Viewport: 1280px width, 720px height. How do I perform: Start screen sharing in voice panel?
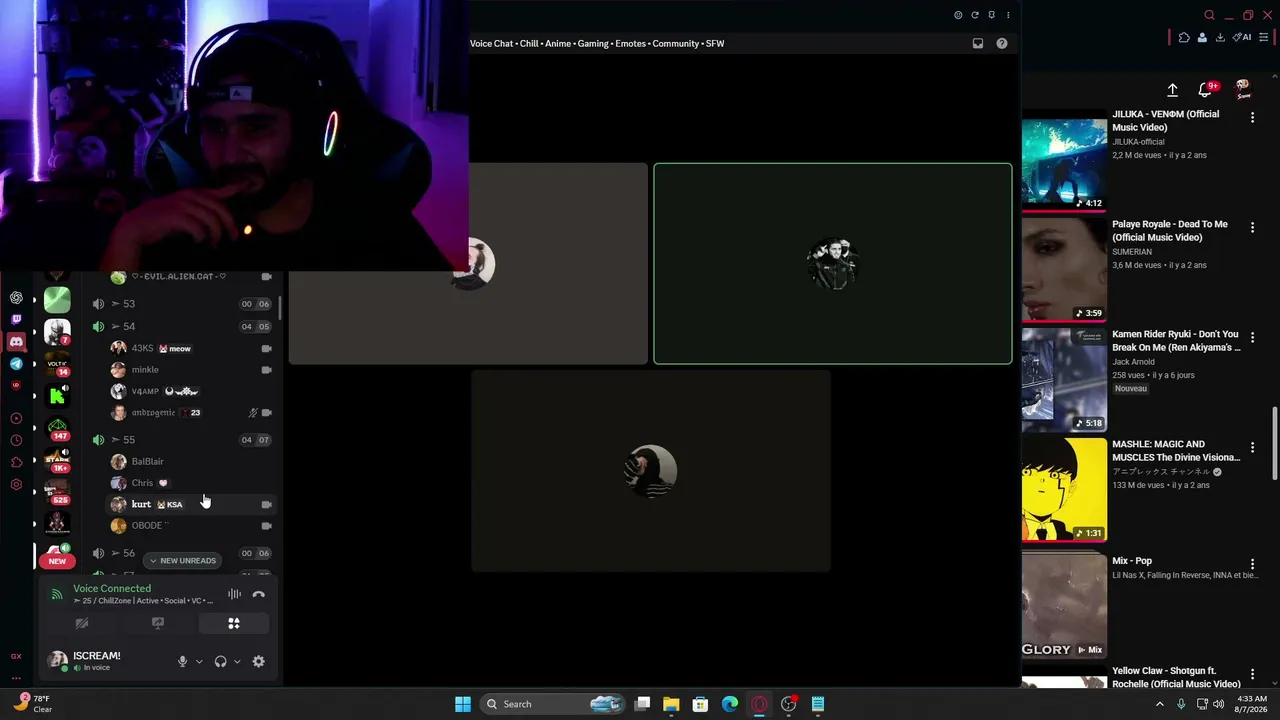158,623
